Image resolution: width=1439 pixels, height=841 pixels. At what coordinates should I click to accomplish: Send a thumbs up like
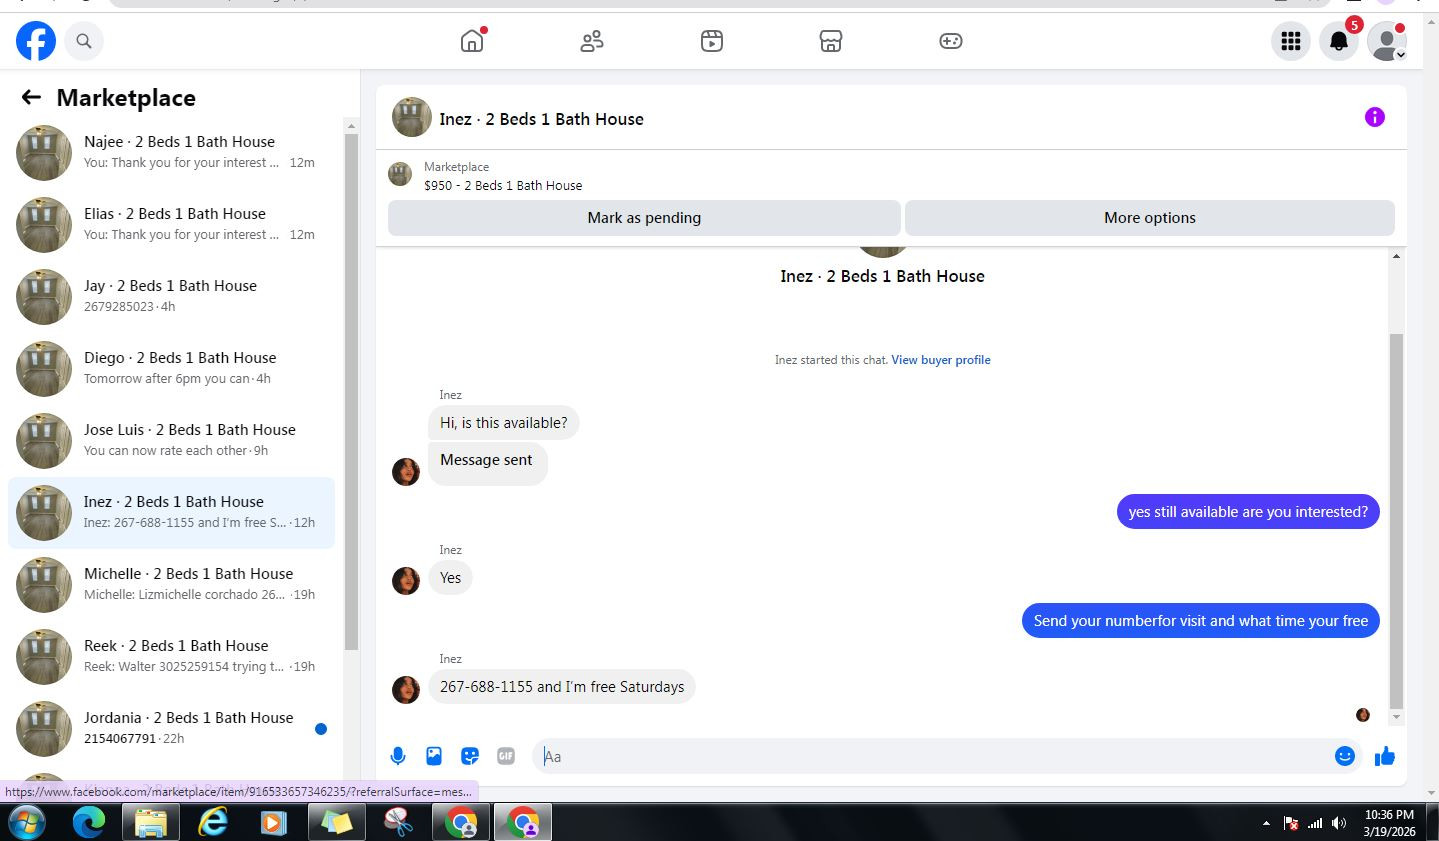tap(1385, 756)
